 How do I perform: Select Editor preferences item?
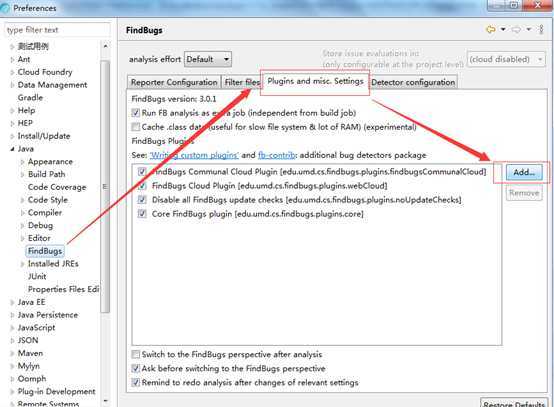coord(39,238)
